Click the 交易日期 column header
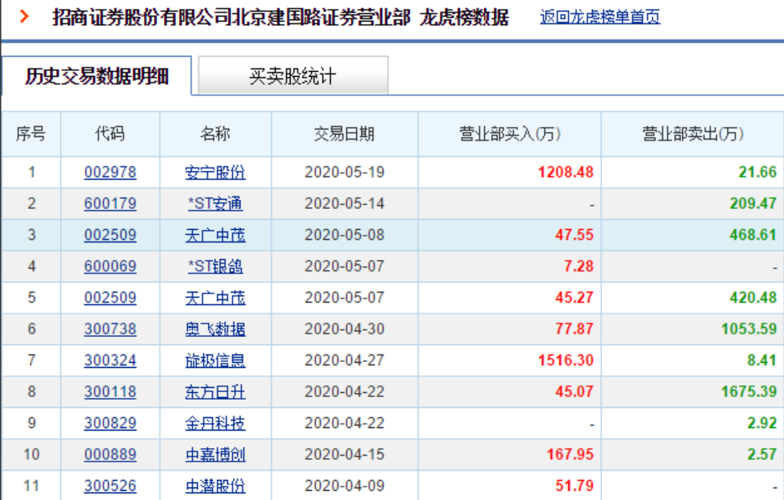784x500 pixels. pos(344,134)
